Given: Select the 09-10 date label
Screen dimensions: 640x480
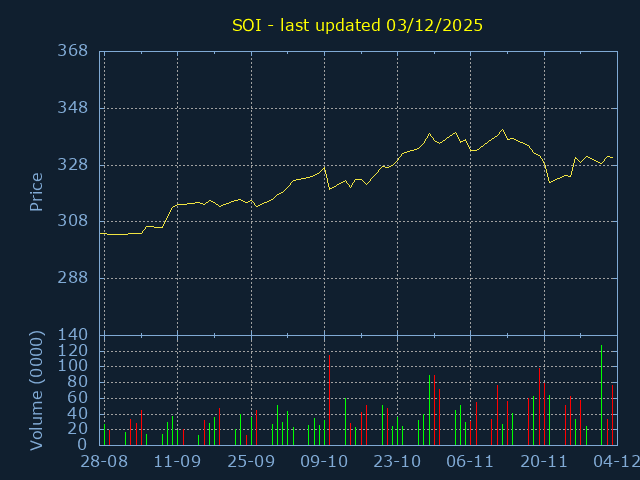Looking at the screenshot, I should tap(324, 462).
